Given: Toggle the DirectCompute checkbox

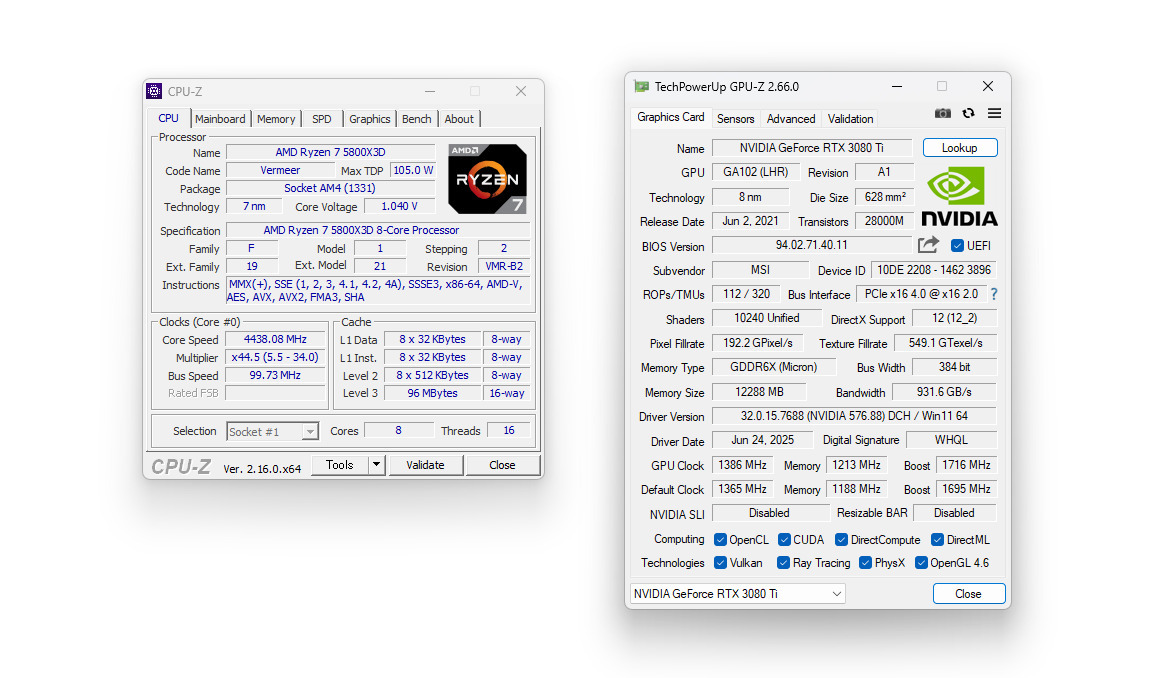Looking at the screenshot, I should tap(841, 539).
